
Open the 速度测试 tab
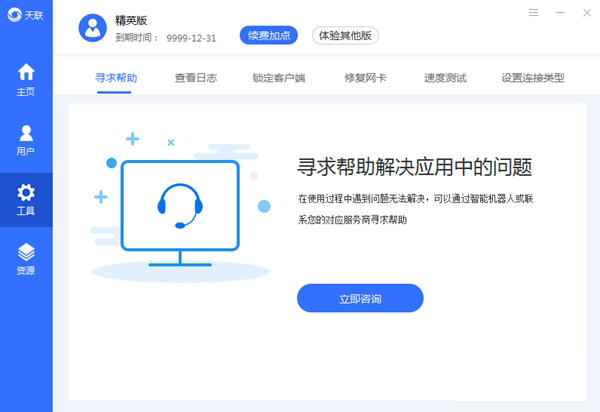pyautogui.click(x=445, y=77)
